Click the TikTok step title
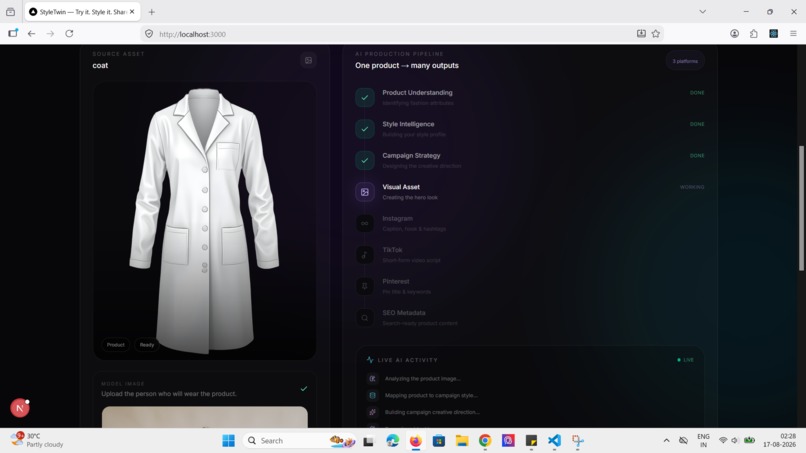The image size is (806, 453). coord(392,250)
